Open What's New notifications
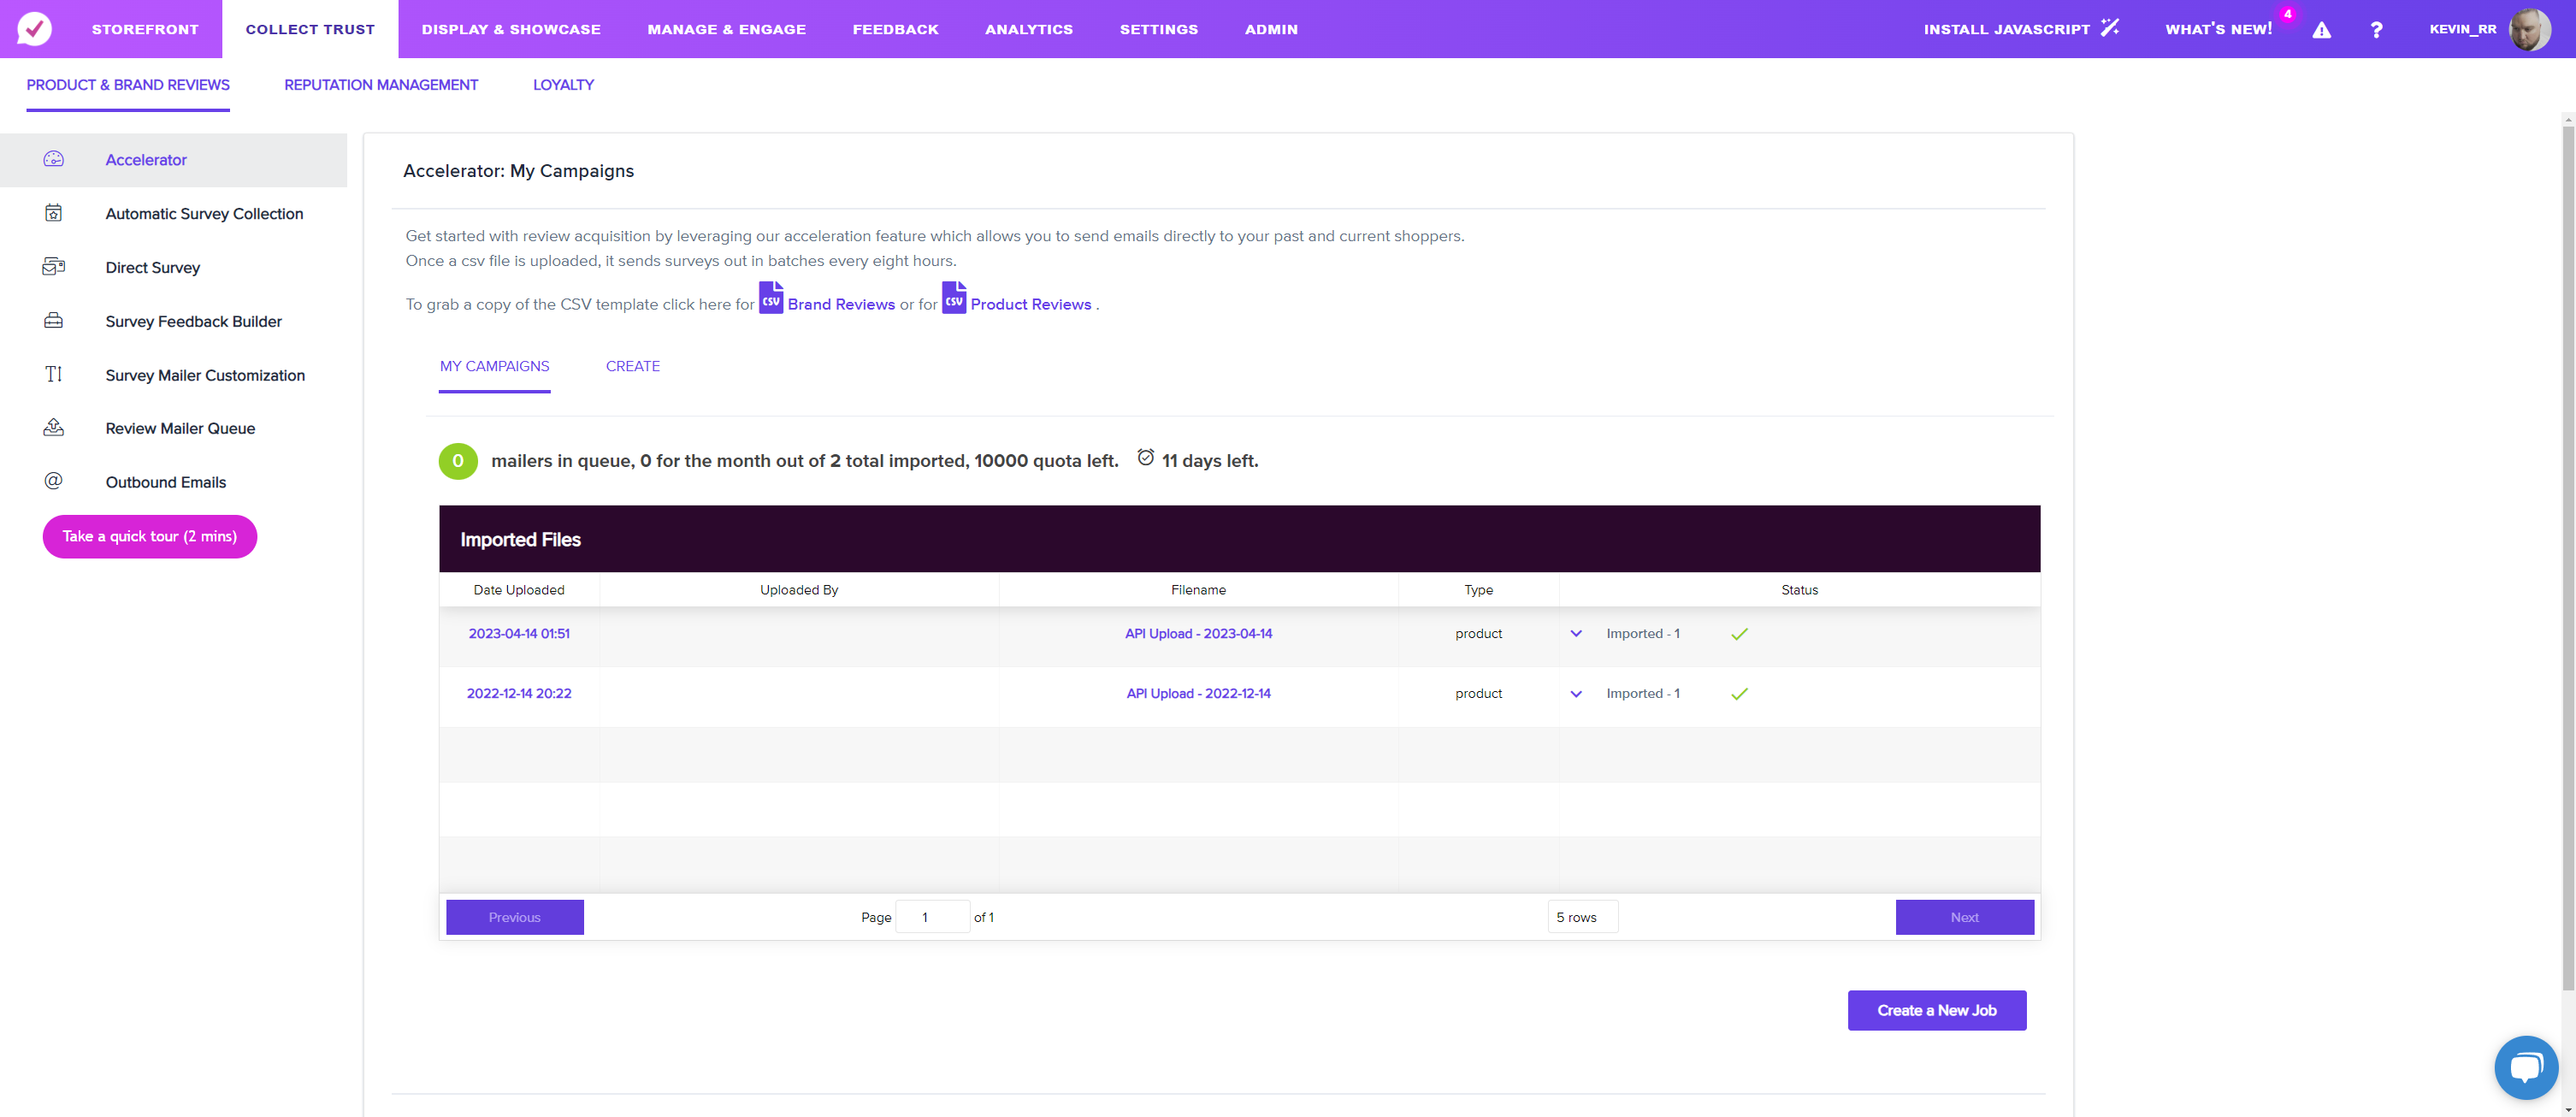 (2218, 29)
